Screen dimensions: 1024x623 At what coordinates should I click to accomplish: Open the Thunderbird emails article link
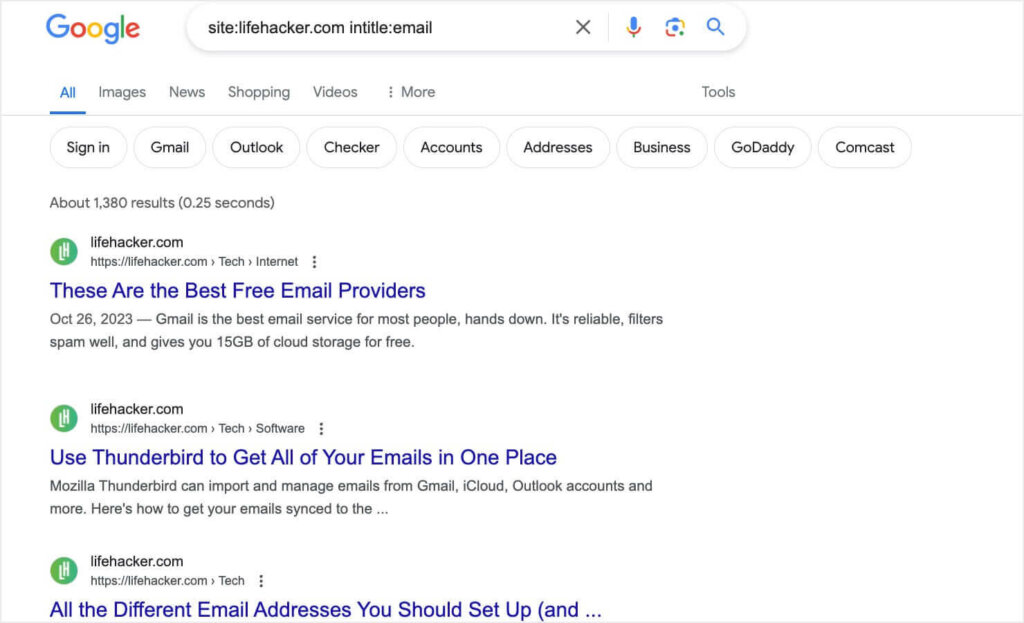[303, 457]
